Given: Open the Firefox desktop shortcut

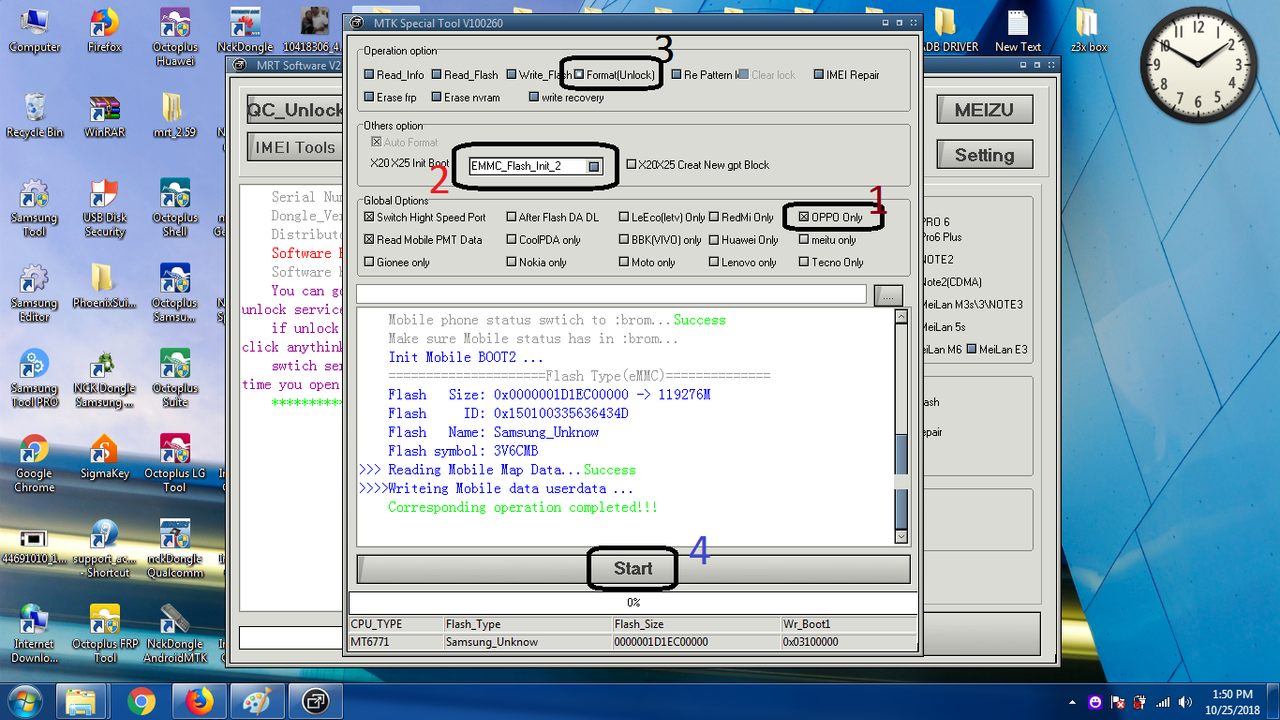Looking at the screenshot, I should [x=104, y=30].
